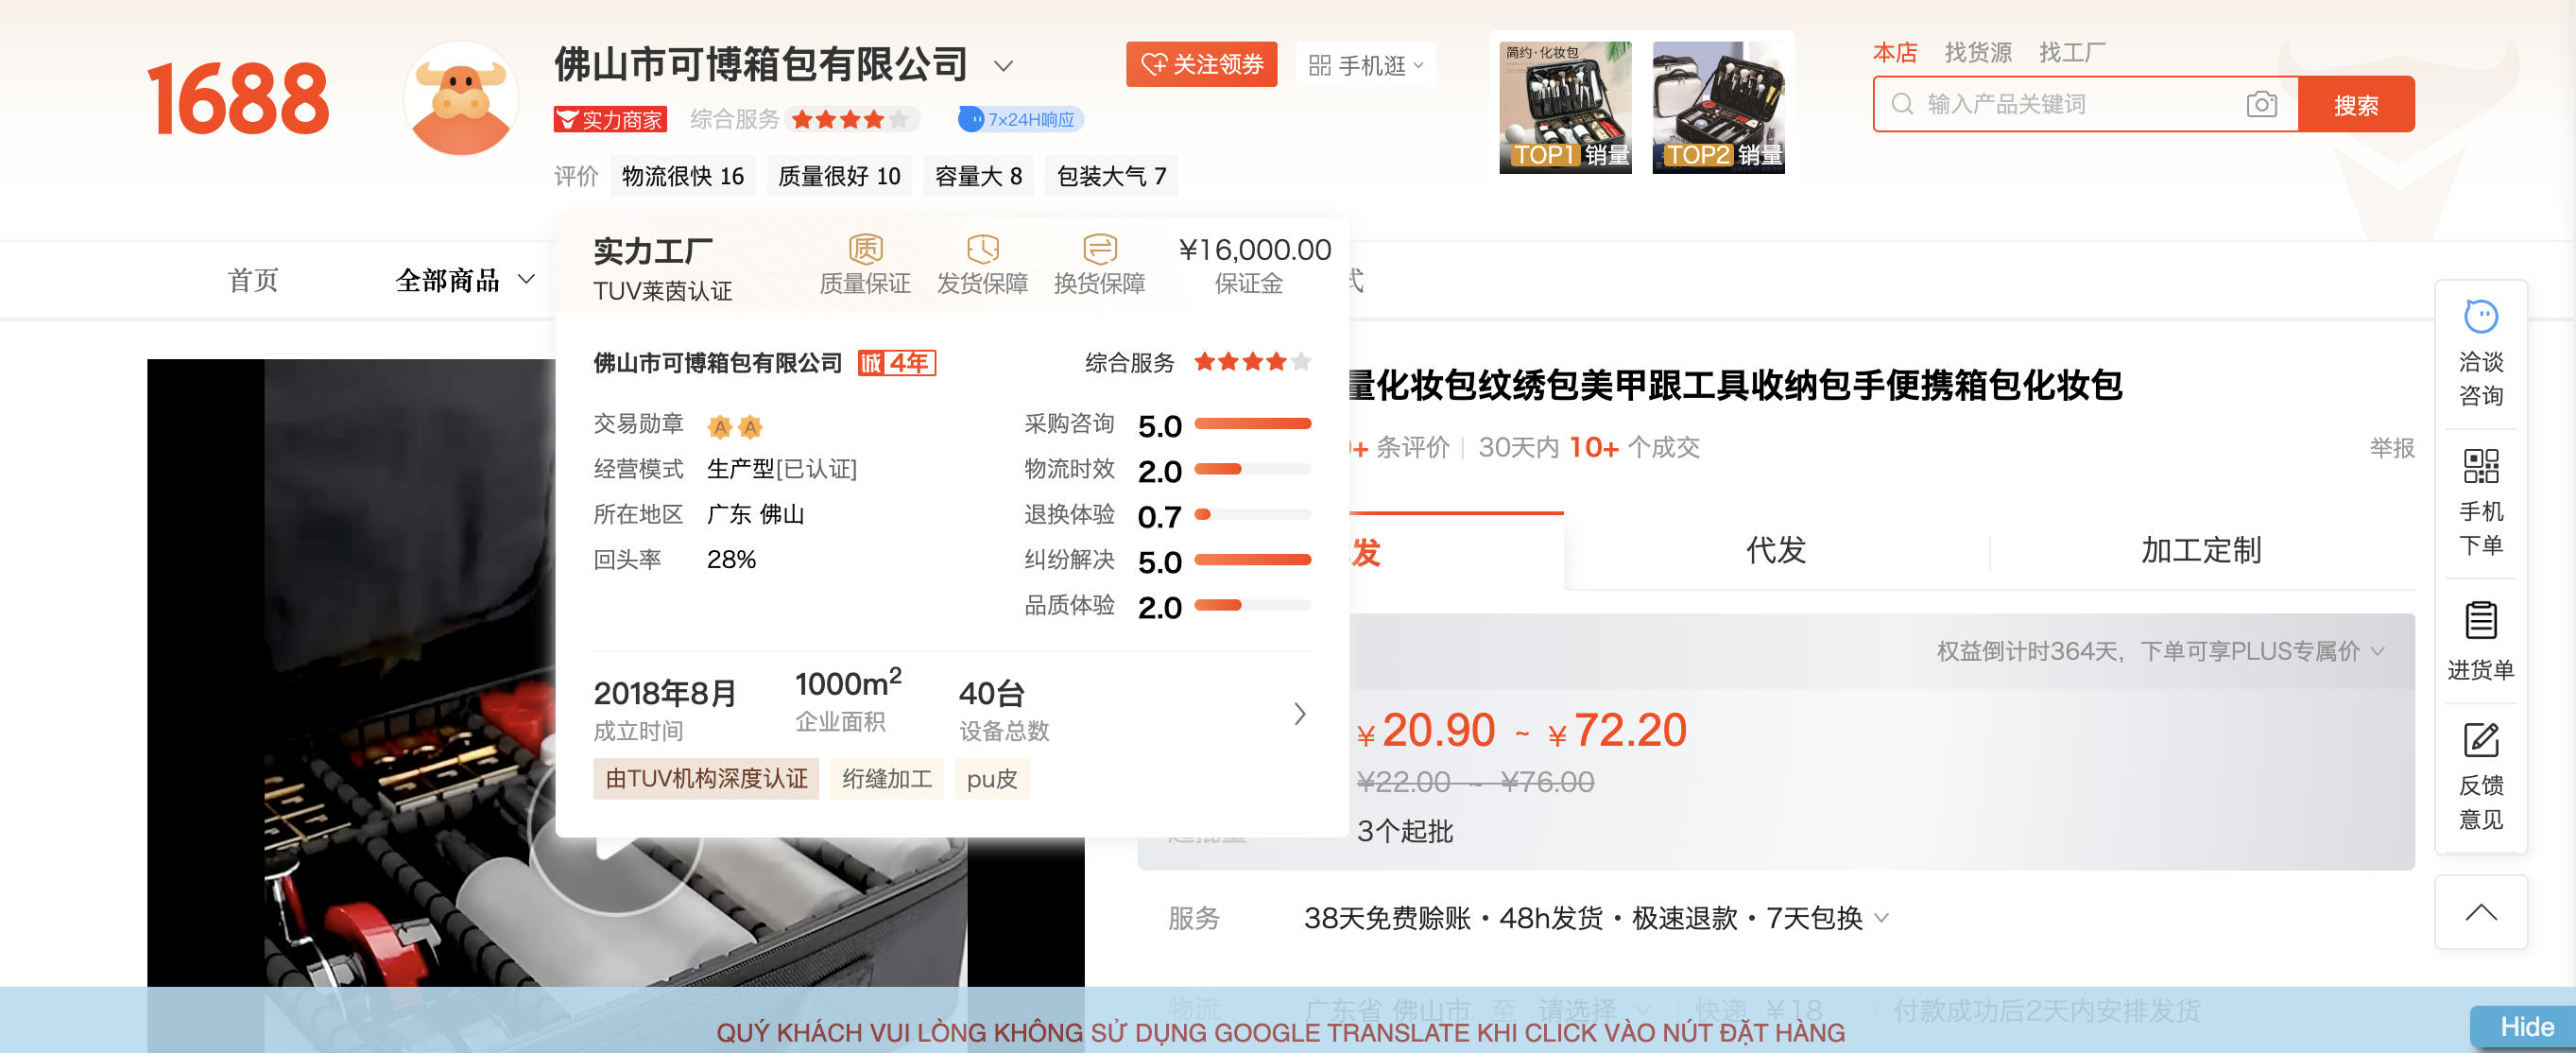Expand factory details arrow in company card
Image resolution: width=2576 pixels, height=1053 pixels.
pos(1299,713)
